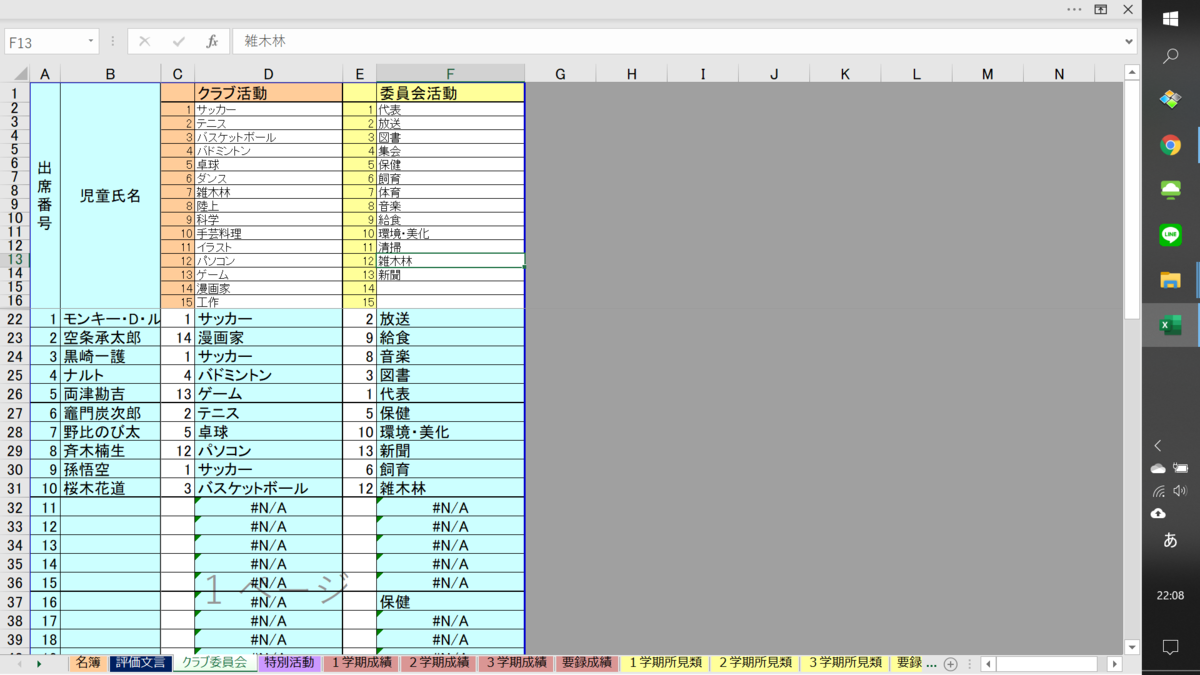
Task: Expand the formula bar chevron
Action: point(1130,42)
